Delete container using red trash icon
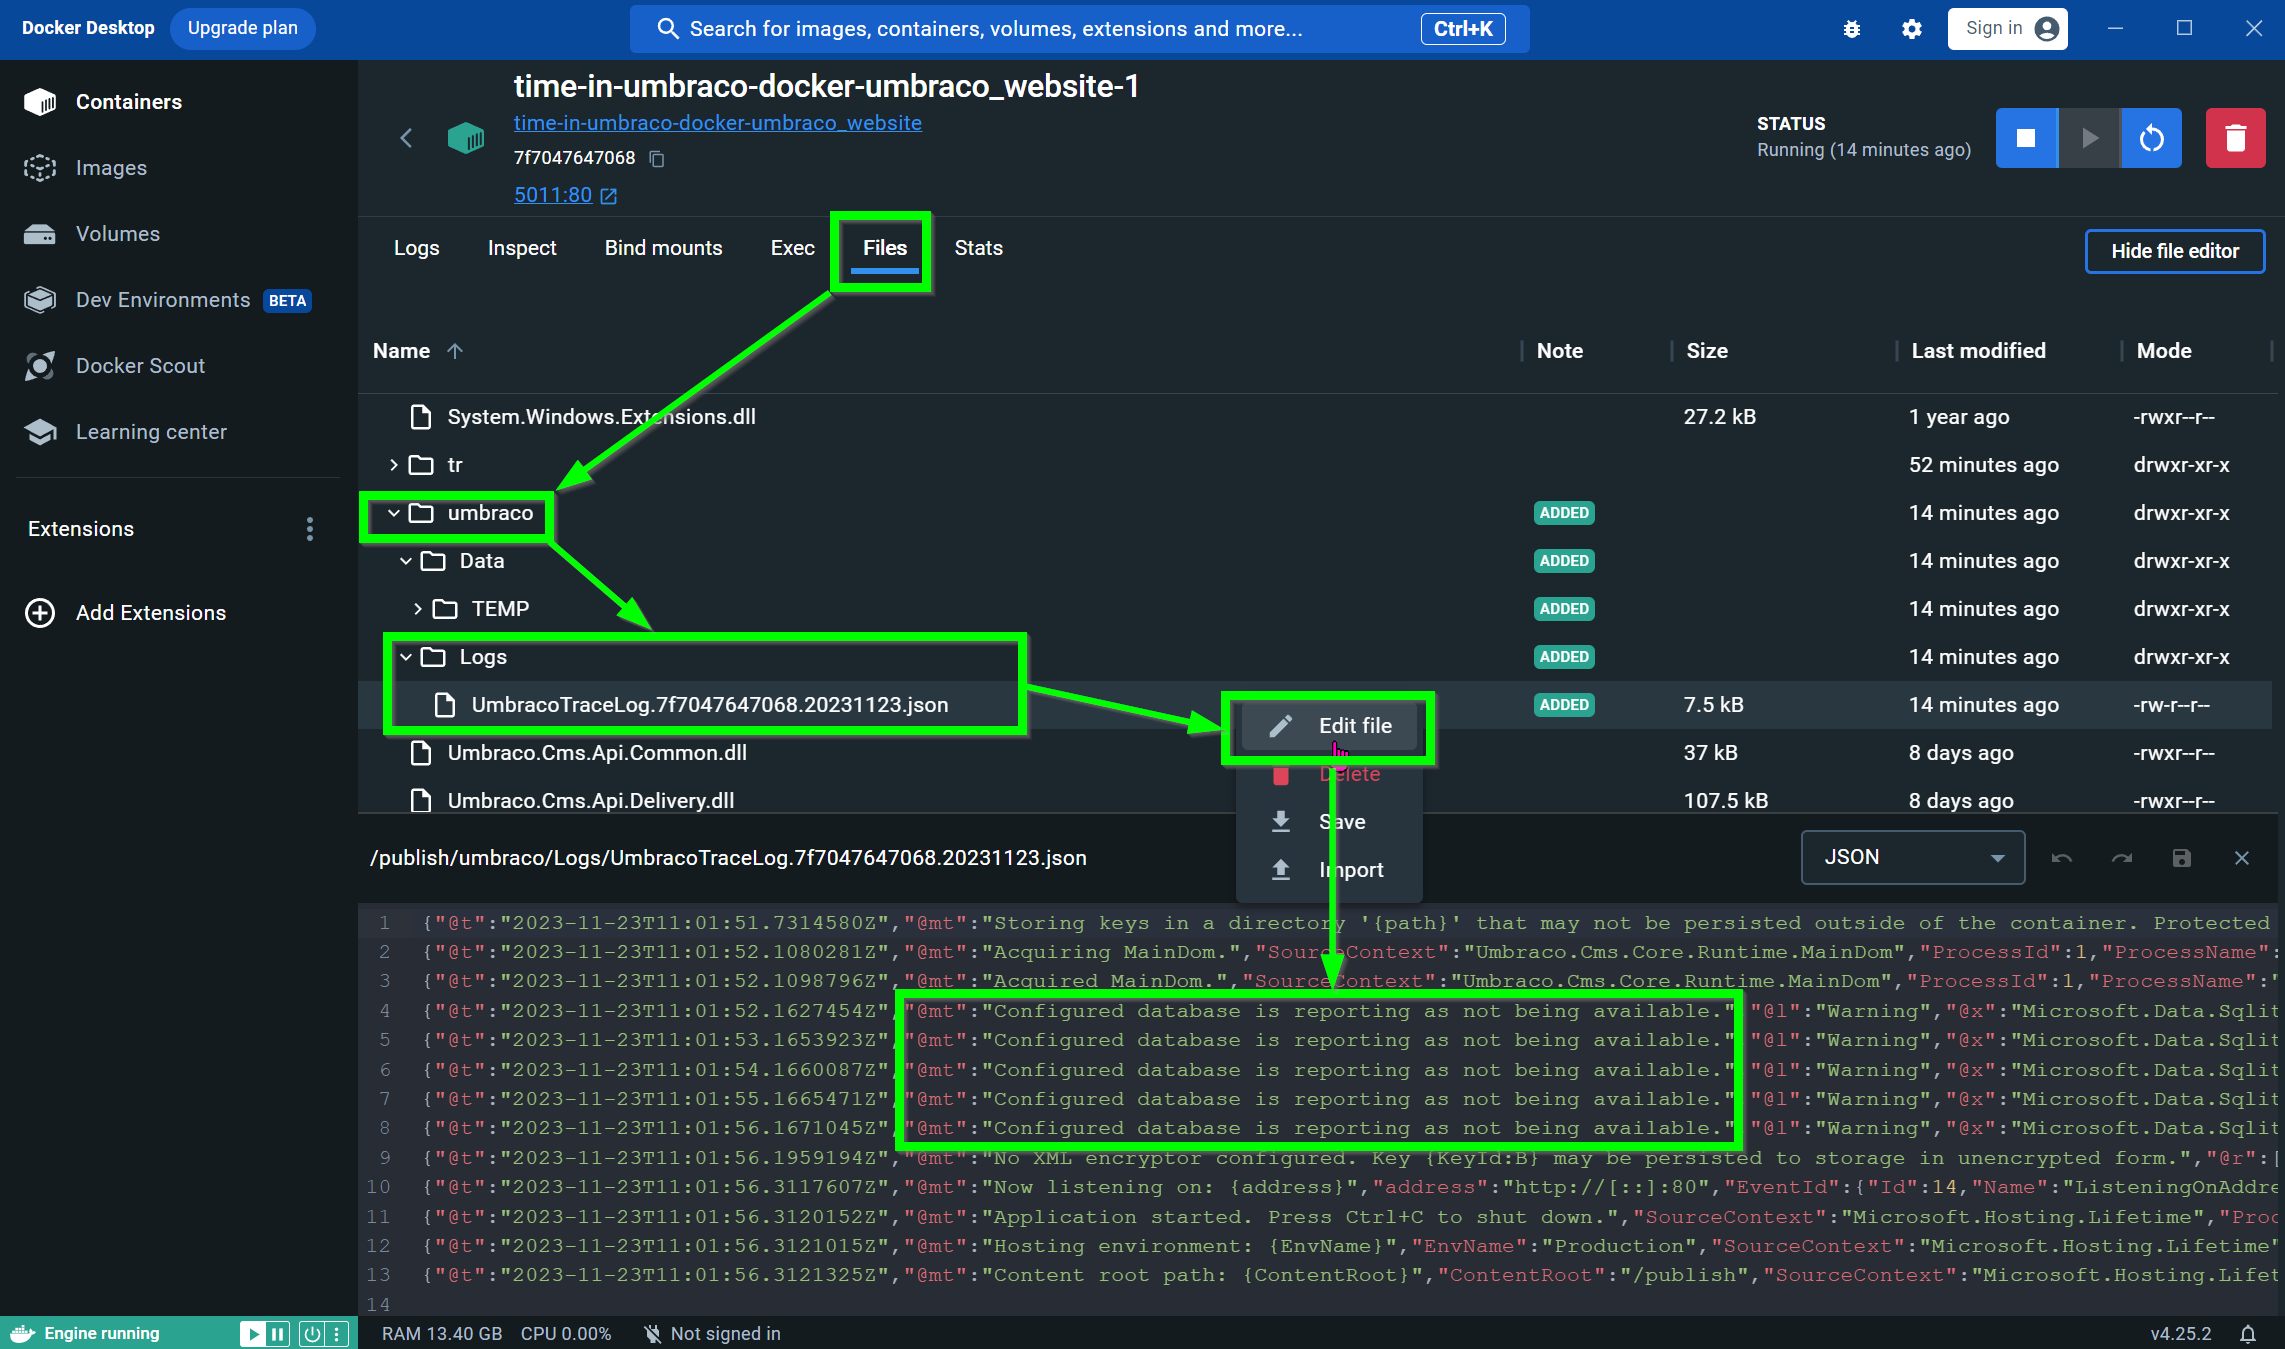 (x=2235, y=138)
